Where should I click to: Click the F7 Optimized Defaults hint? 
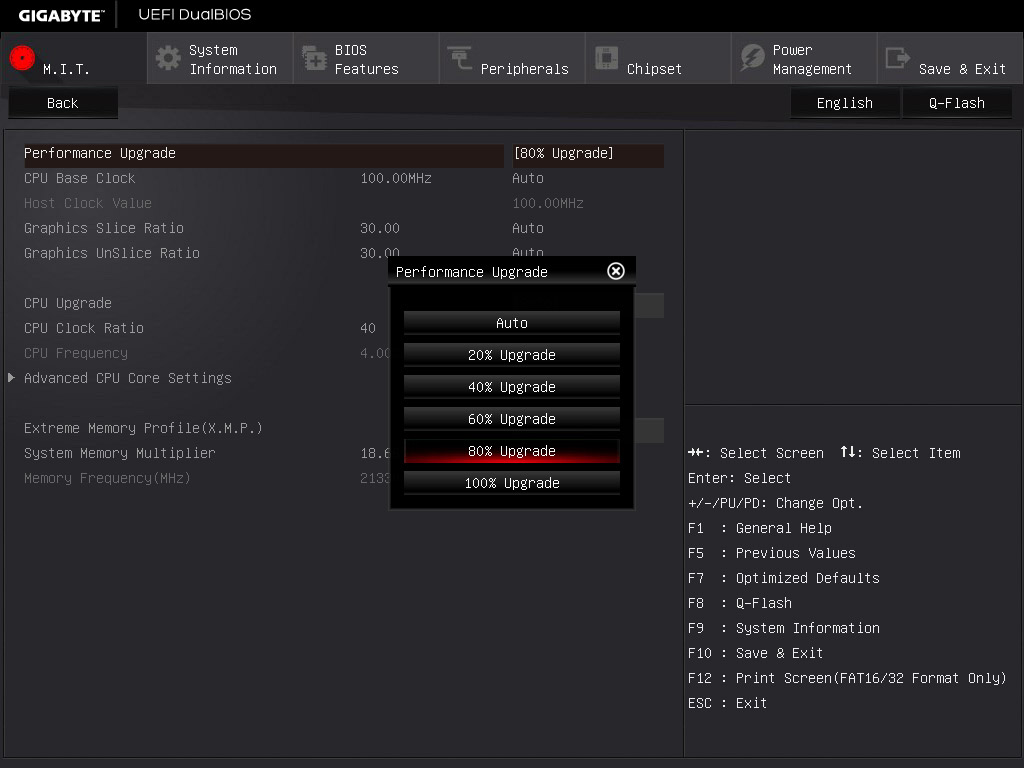[x=784, y=578]
